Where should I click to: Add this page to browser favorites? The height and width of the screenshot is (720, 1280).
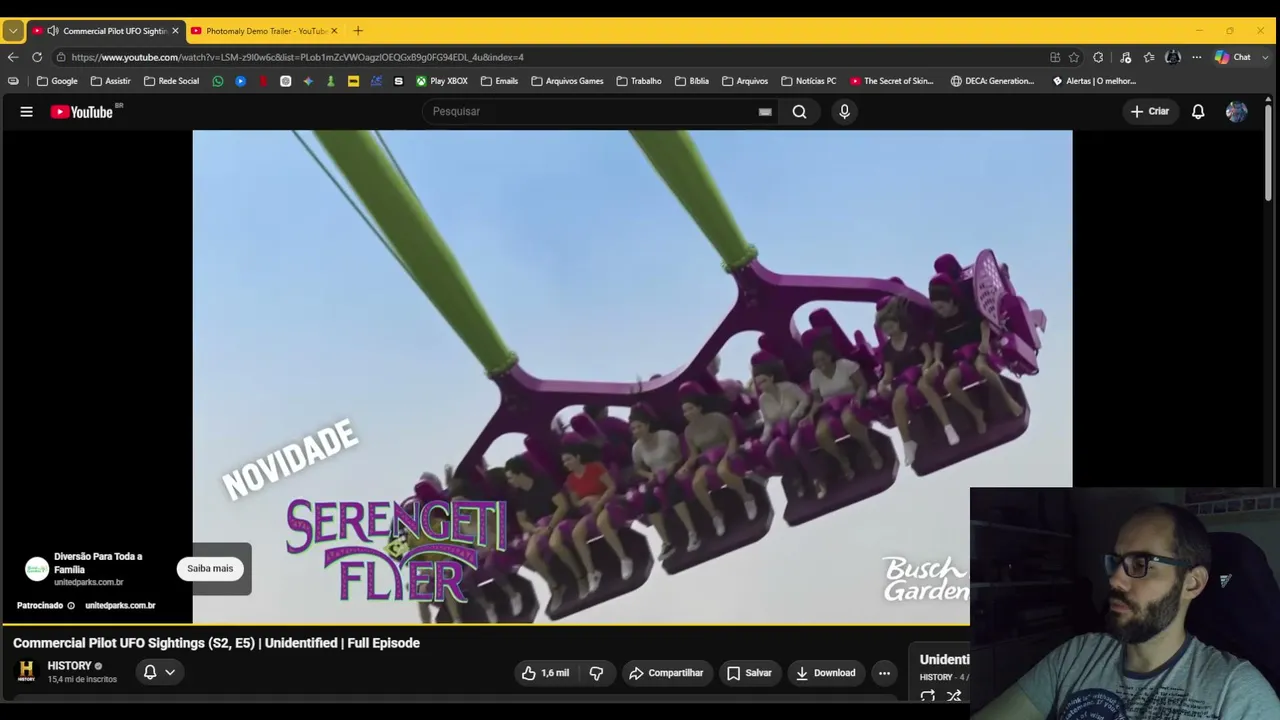tap(1074, 57)
